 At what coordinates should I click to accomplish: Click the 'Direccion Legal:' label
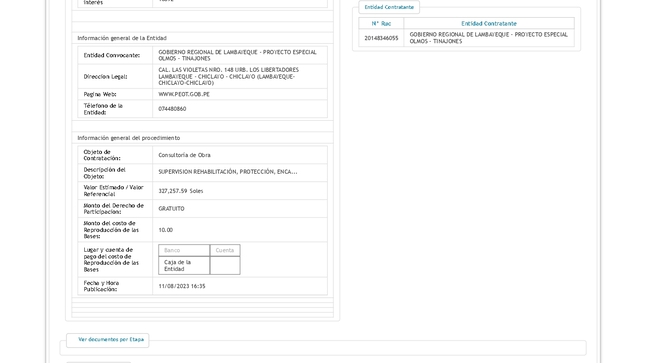(105, 77)
